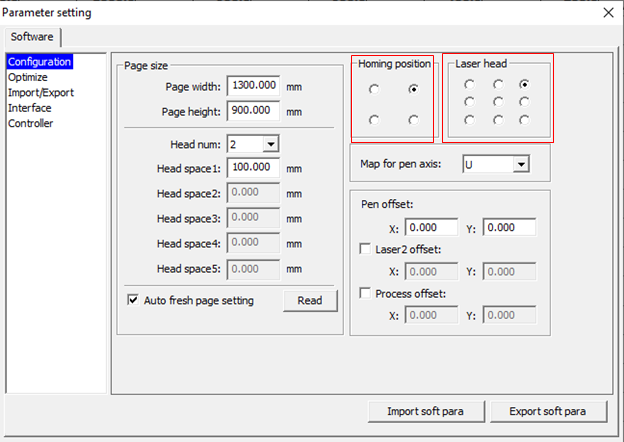The height and width of the screenshot is (442, 624).
Task: Select top-left Homing position radio button
Action: (x=374, y=89)
